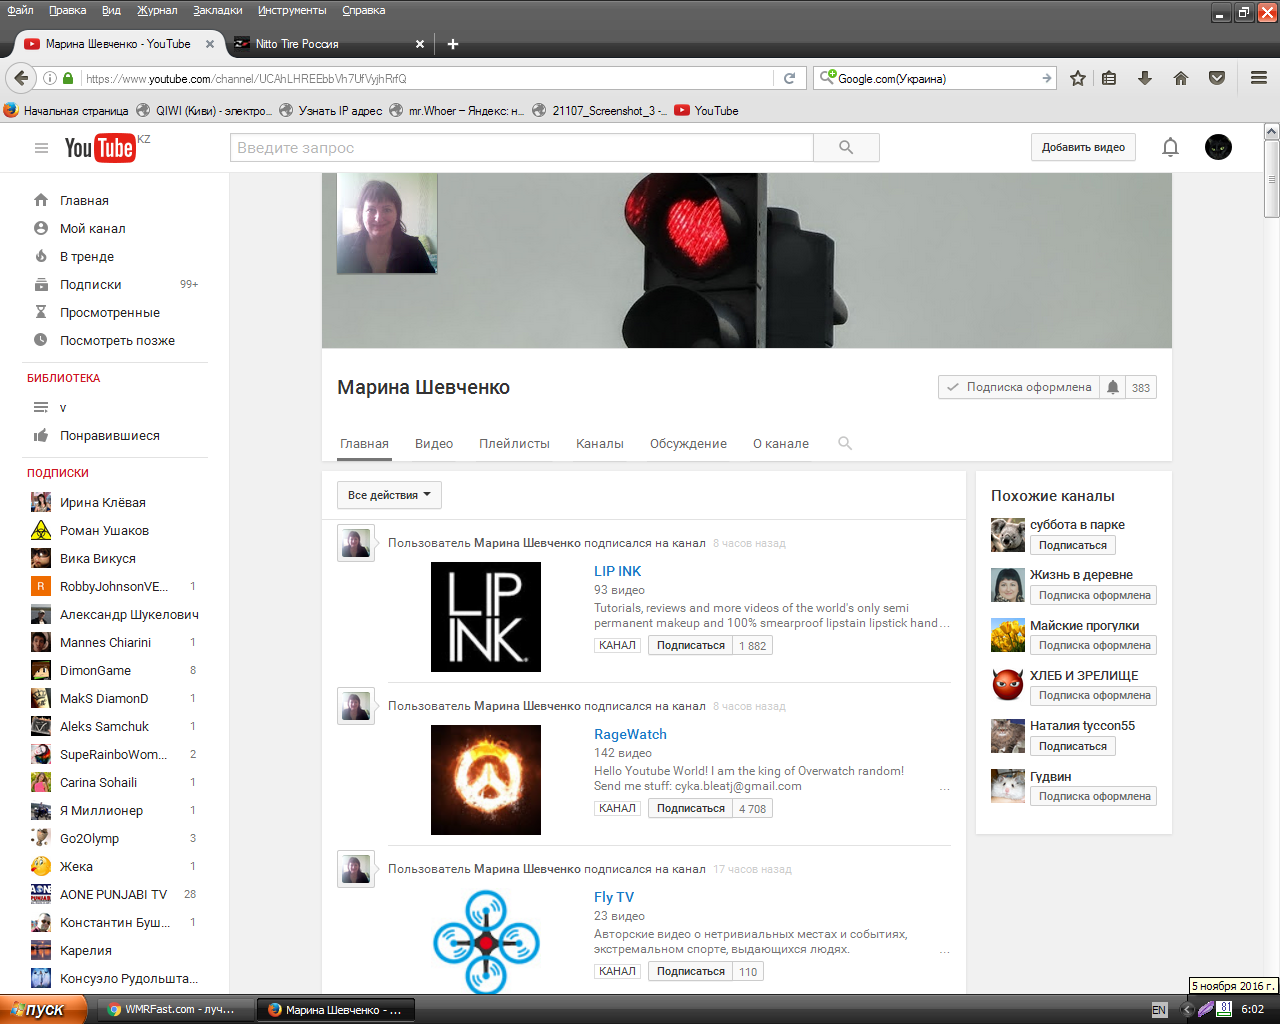1280x1024 pixels.
Task: Toggle subscription for Майские прогулки
Action: coord(1094,645)
